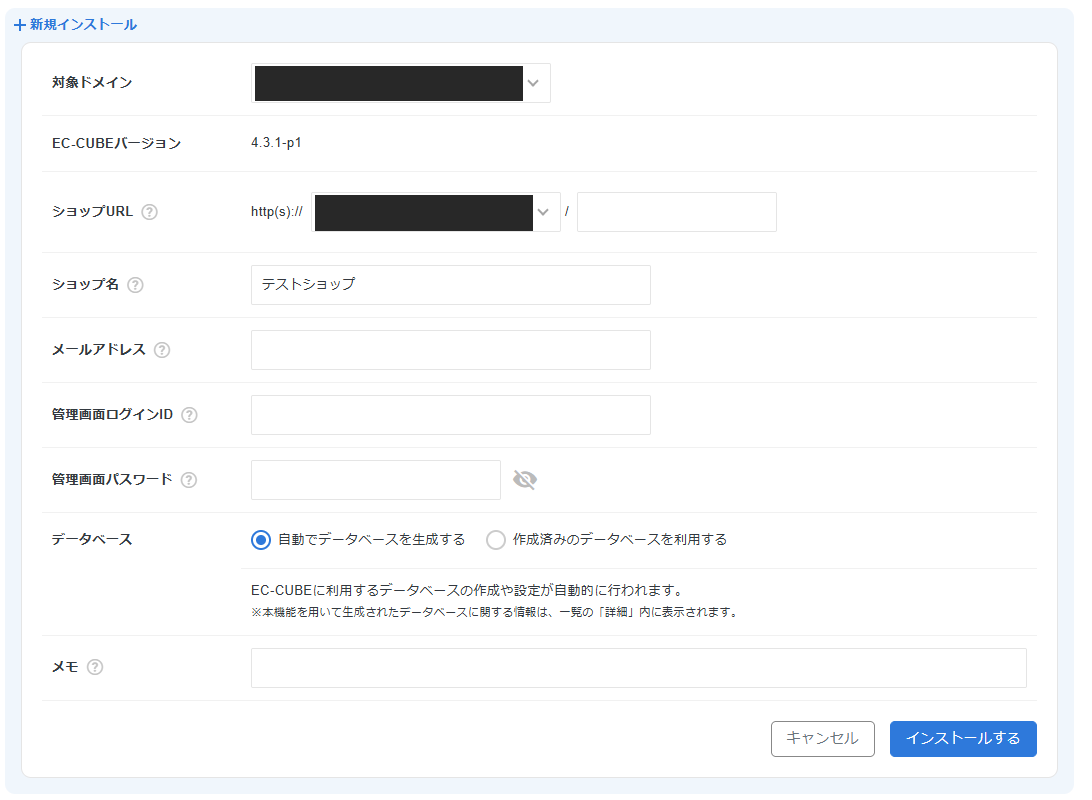Open the ショップURL domain dropdown
This screenshot has height=800, width=1092.
coord(436,212)
